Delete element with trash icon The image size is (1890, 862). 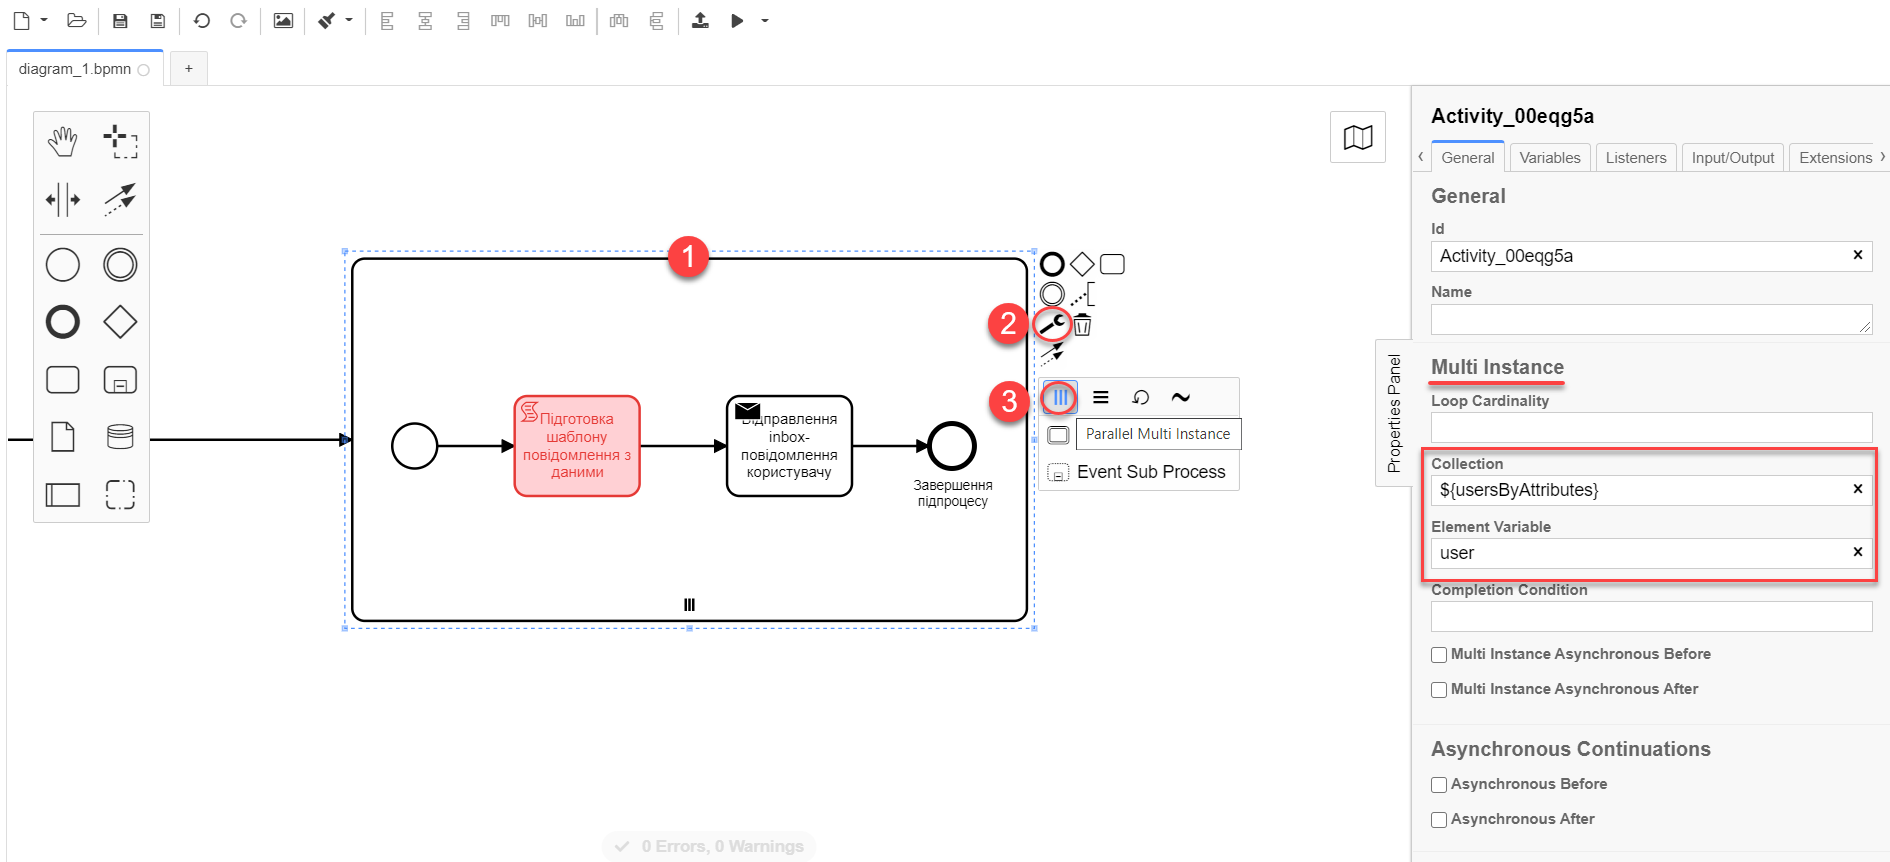[1082, 325]
